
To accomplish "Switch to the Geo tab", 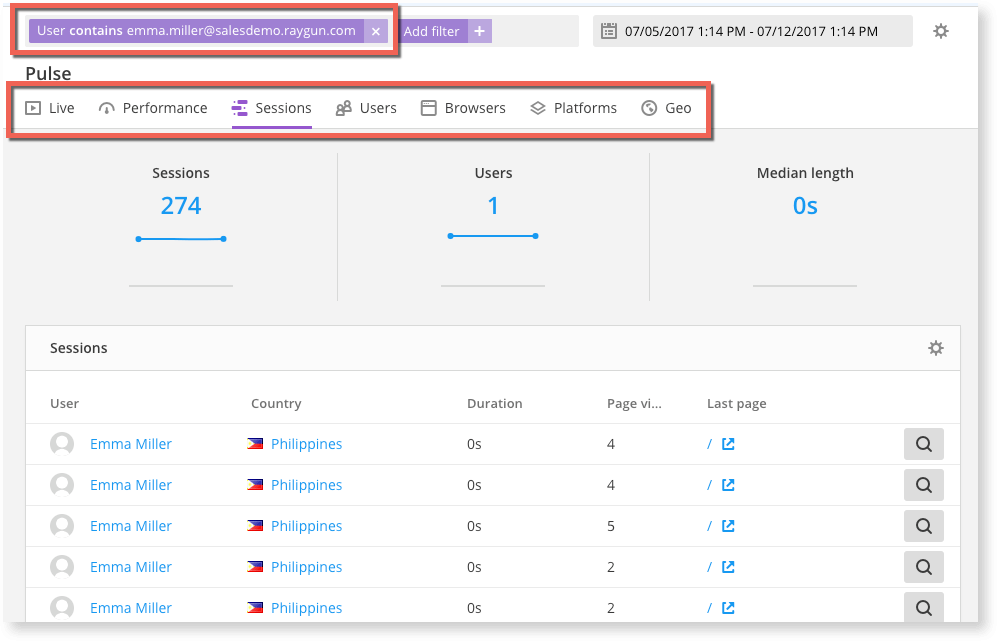I will click(x=680, y=107).
